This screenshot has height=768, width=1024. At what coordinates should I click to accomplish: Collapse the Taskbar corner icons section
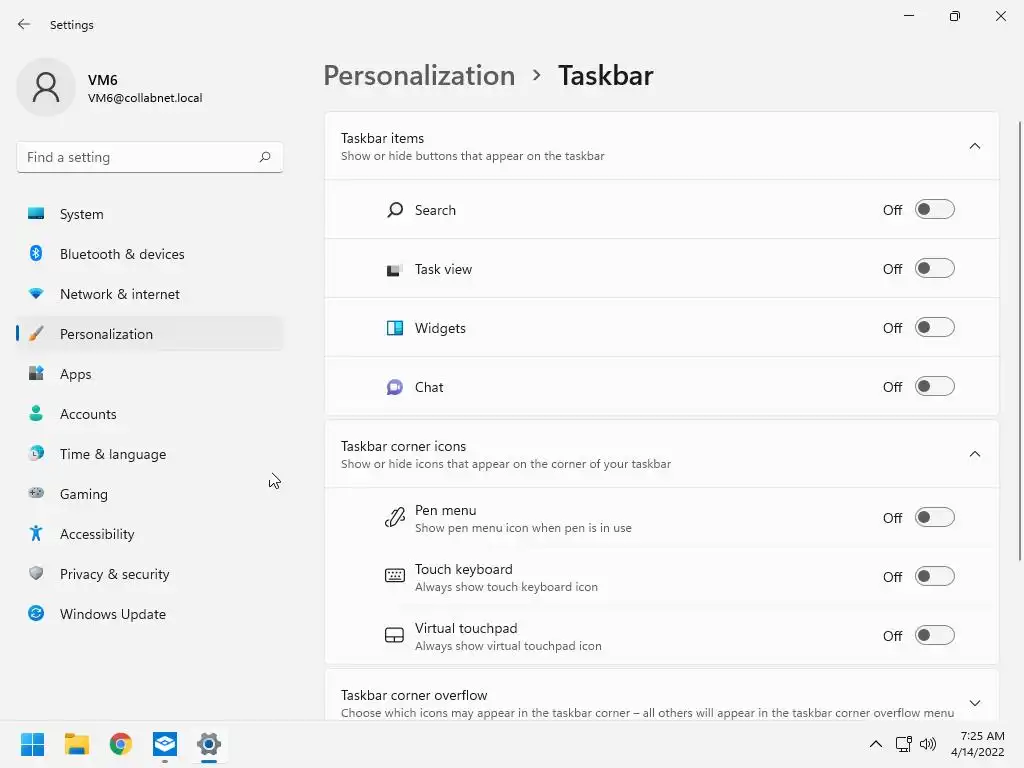(x=974, y=454)
